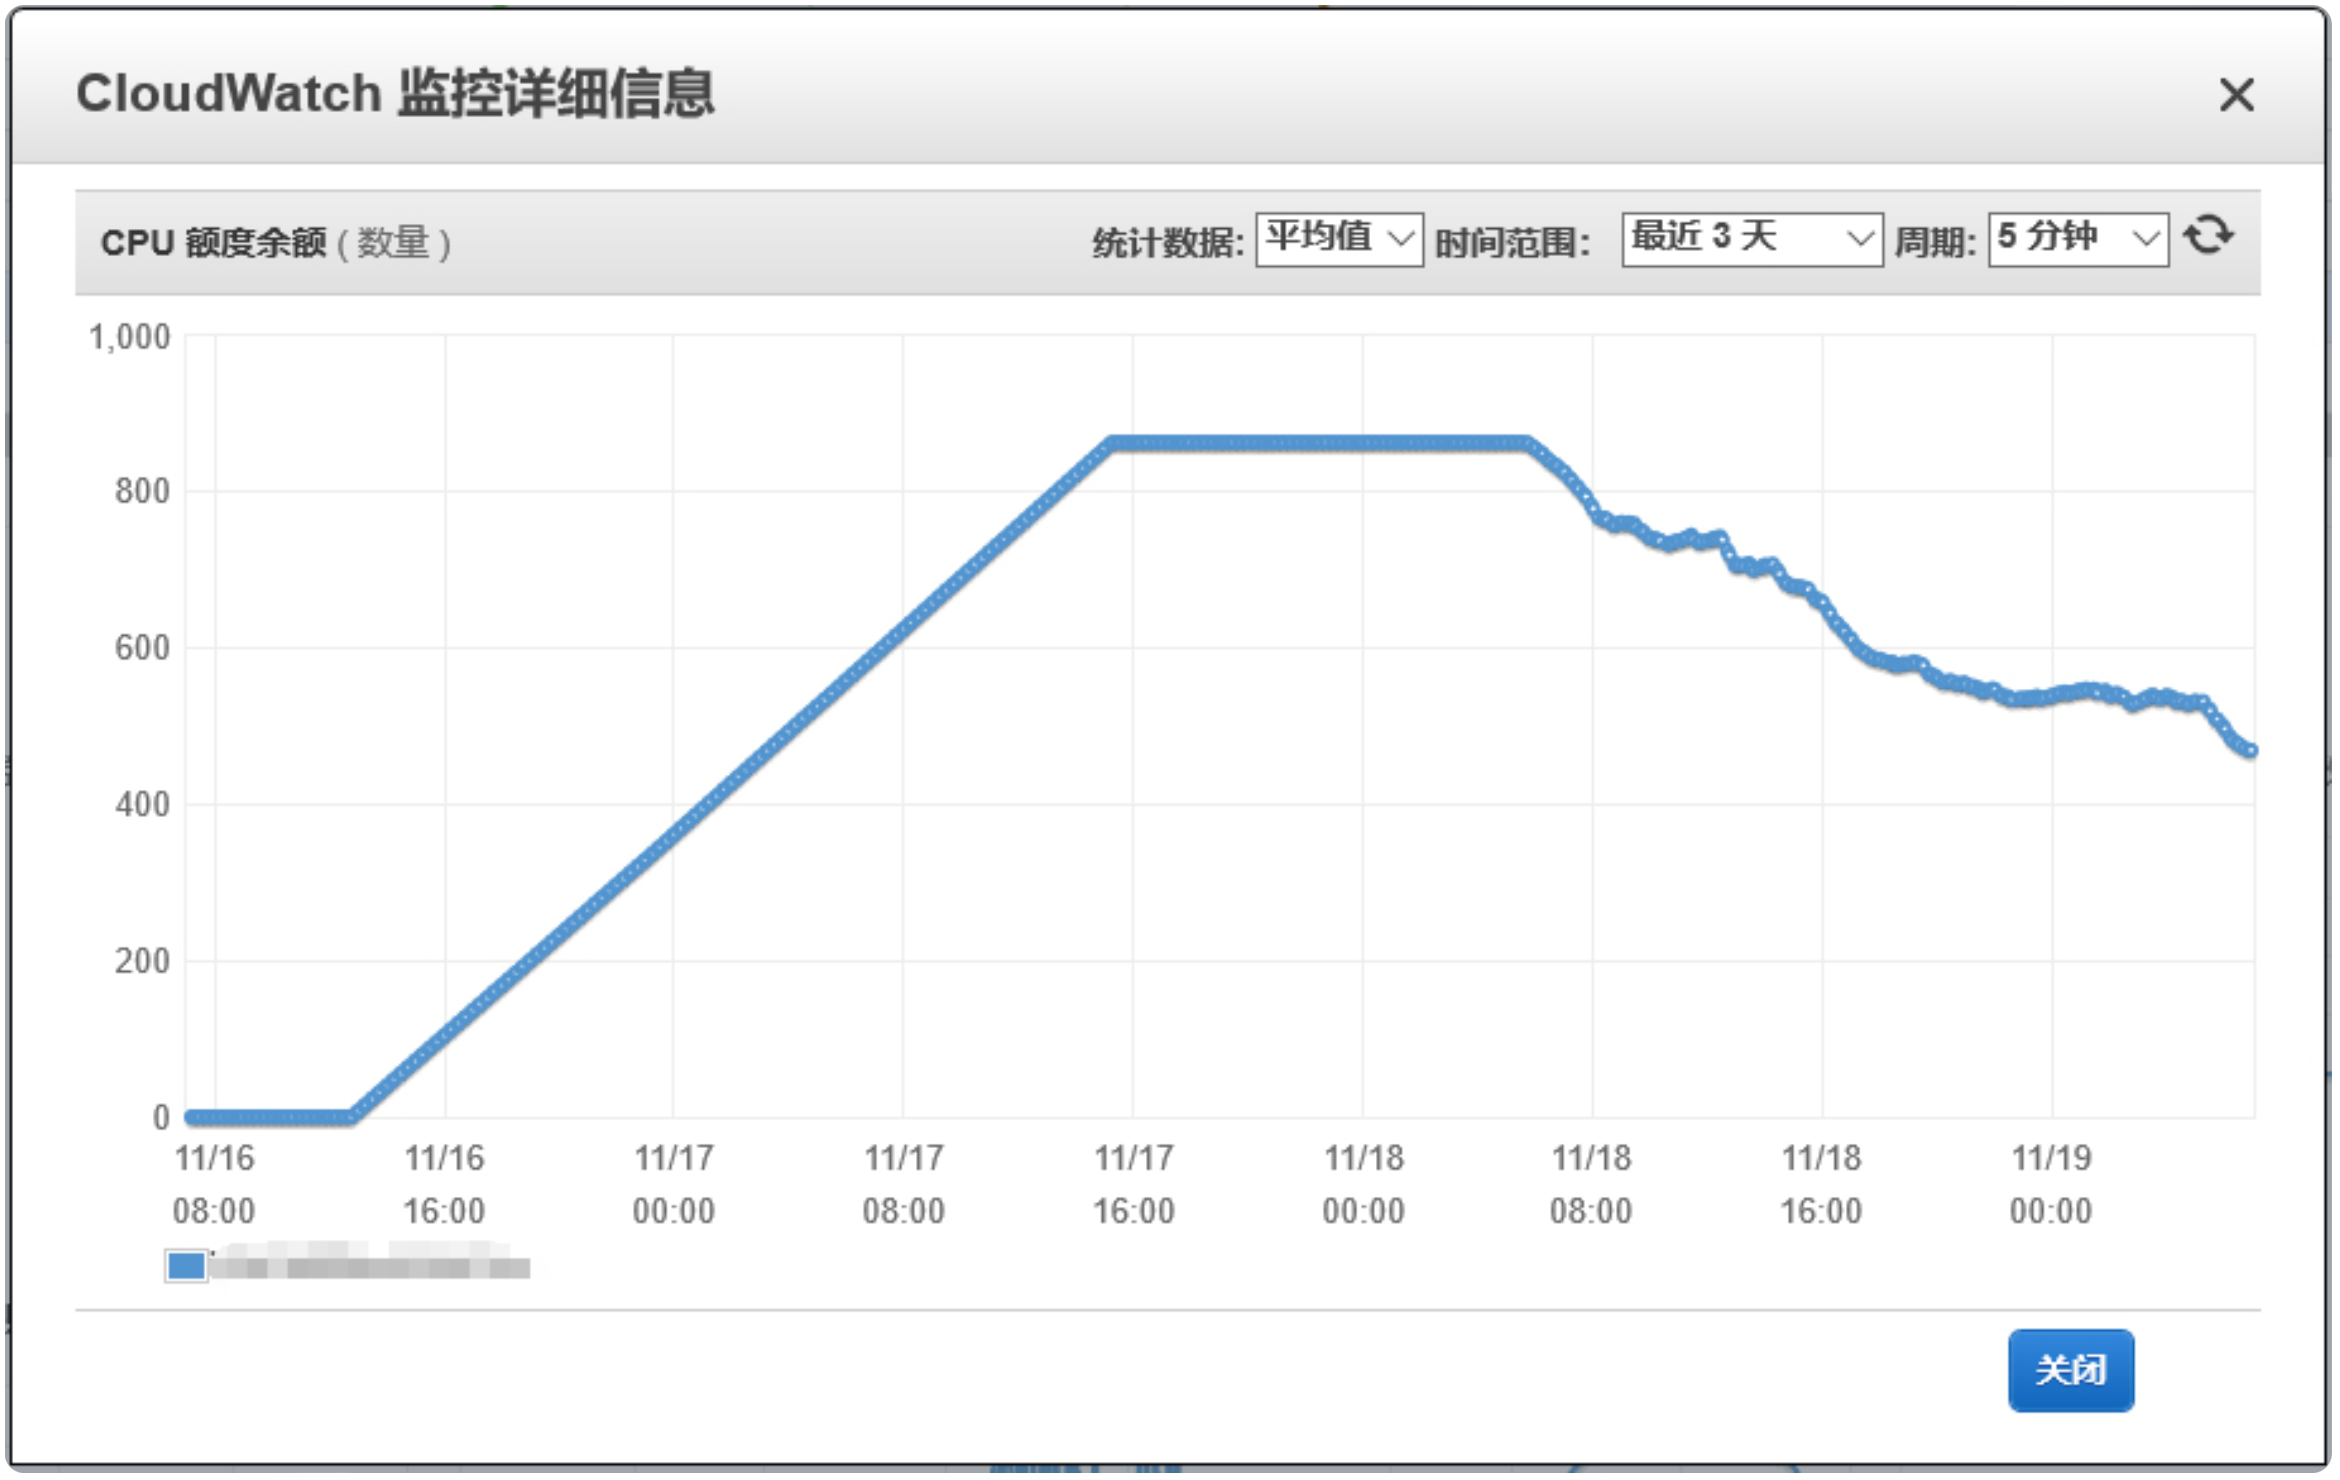The height and width of the screenshot is (1480, 2340).
Task: Click the CloudWatch 监控详细信息 dialog title
Action: tap(395, 94)
